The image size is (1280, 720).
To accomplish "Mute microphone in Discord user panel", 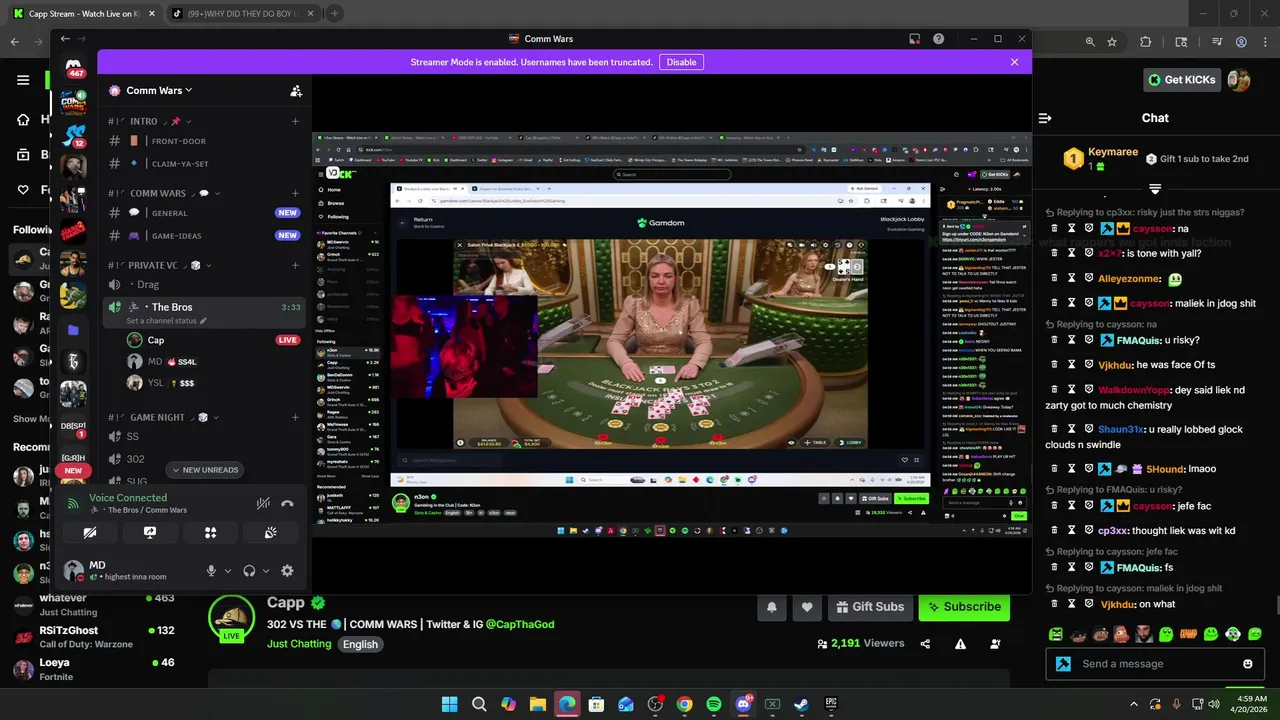I will [x=211, y=571].
